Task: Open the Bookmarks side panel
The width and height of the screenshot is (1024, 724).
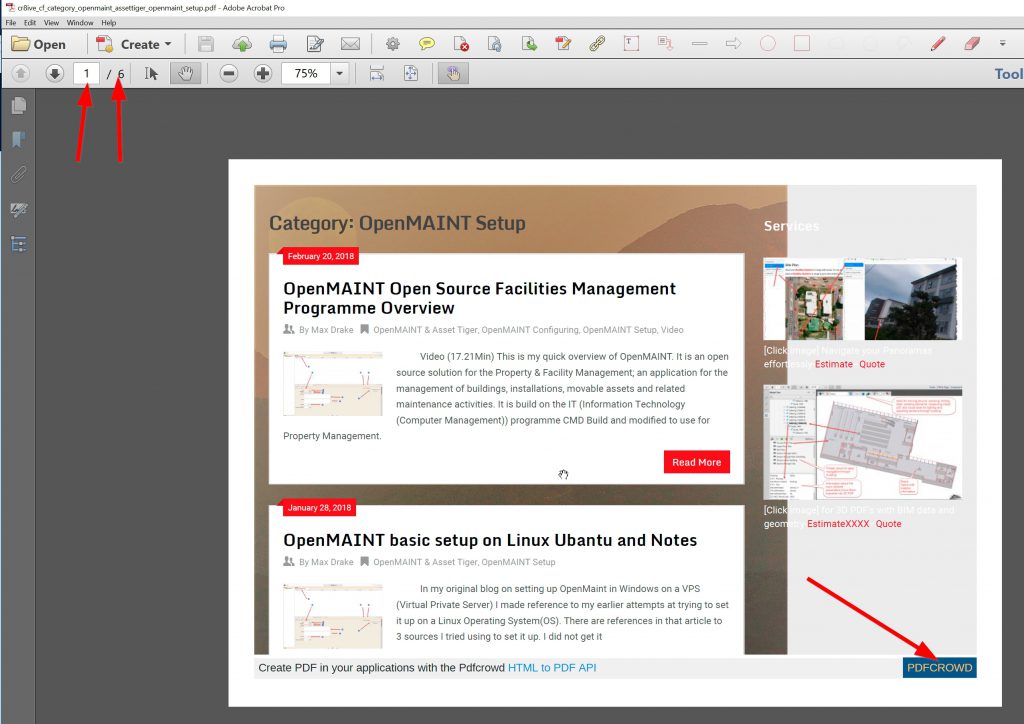Action: (18, 139)
